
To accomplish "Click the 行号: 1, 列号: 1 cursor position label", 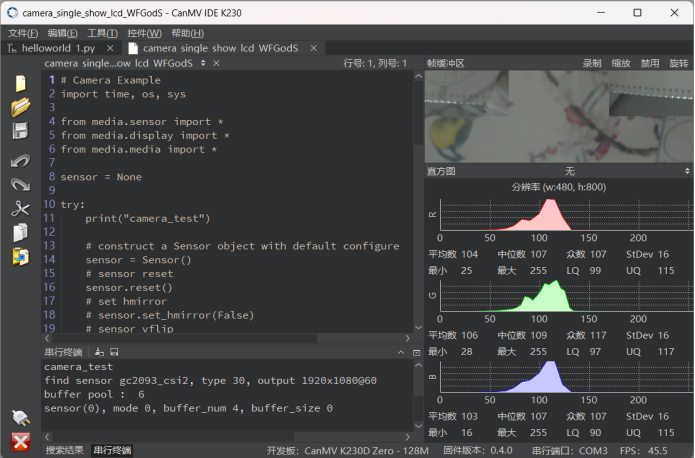I will coord(375,63).
